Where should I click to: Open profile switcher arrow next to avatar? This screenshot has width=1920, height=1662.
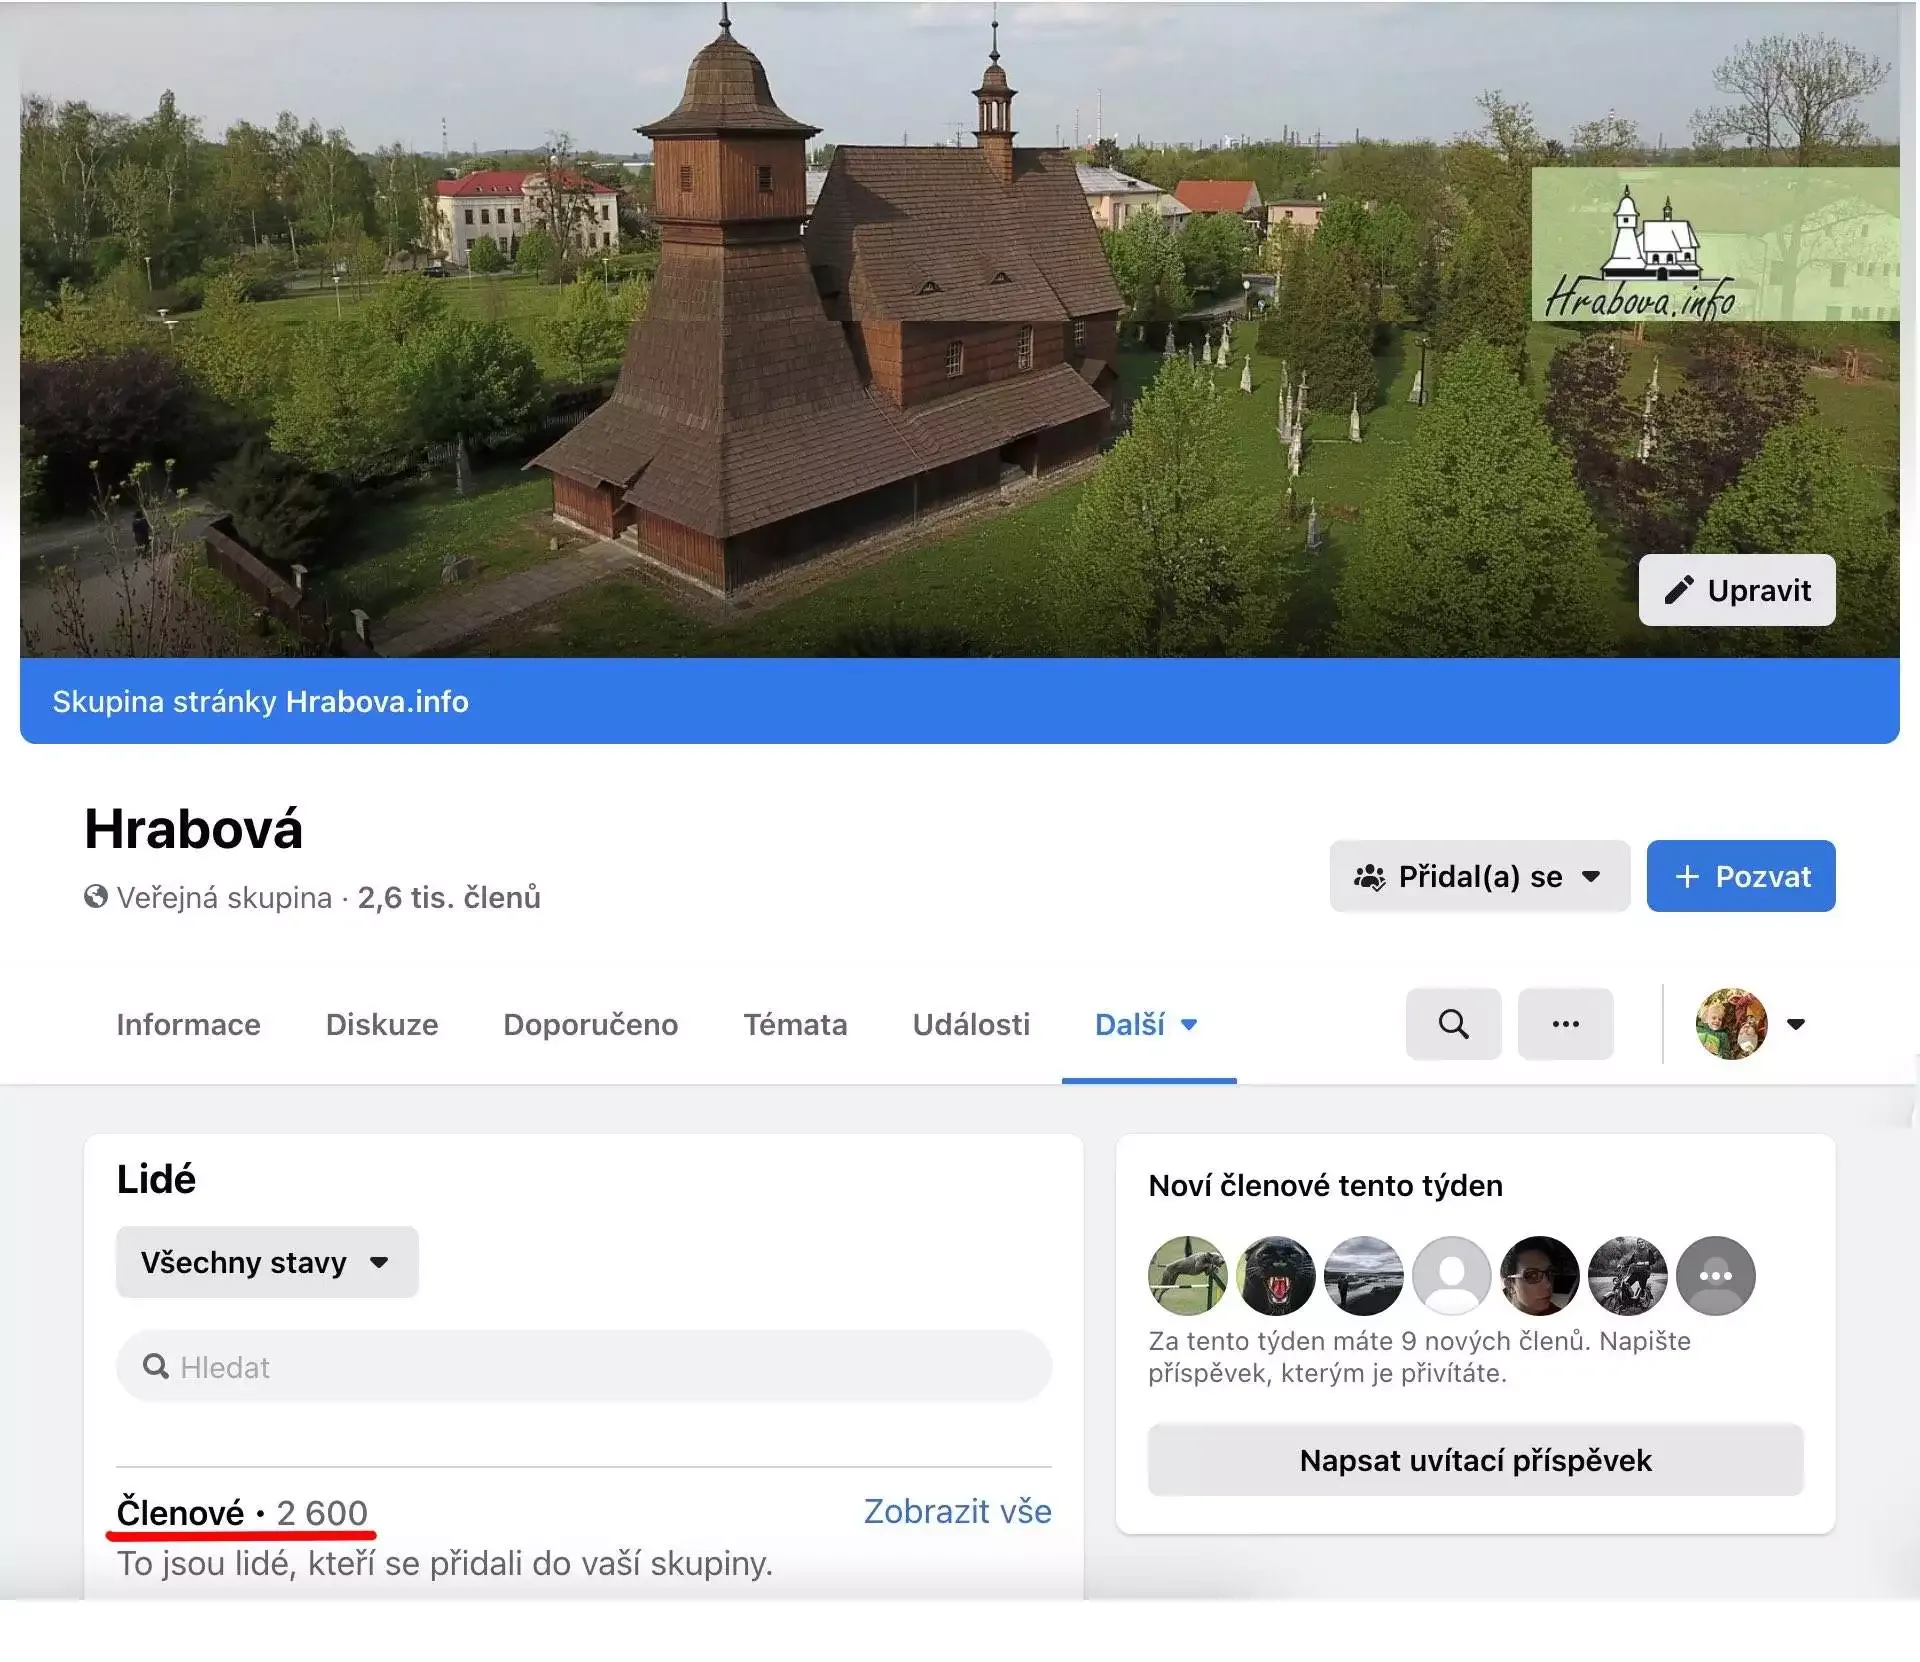pos(1796,1024)
